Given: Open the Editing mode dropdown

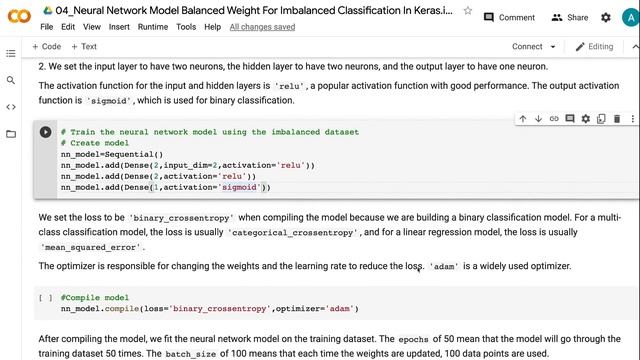Looking at the screenshot, I should tap(594, 47).
